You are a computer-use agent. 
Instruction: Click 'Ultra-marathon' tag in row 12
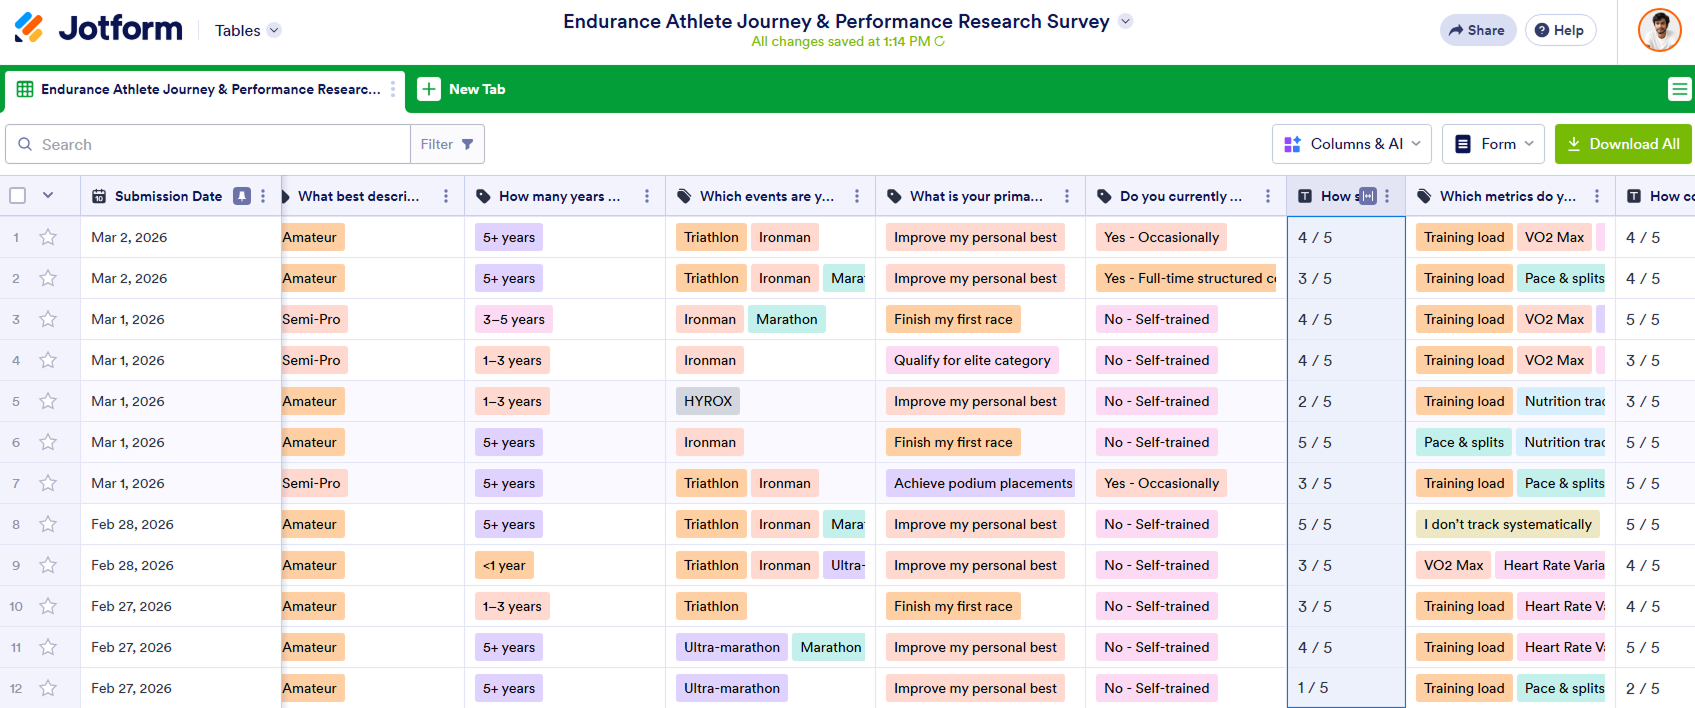[732, 688]
